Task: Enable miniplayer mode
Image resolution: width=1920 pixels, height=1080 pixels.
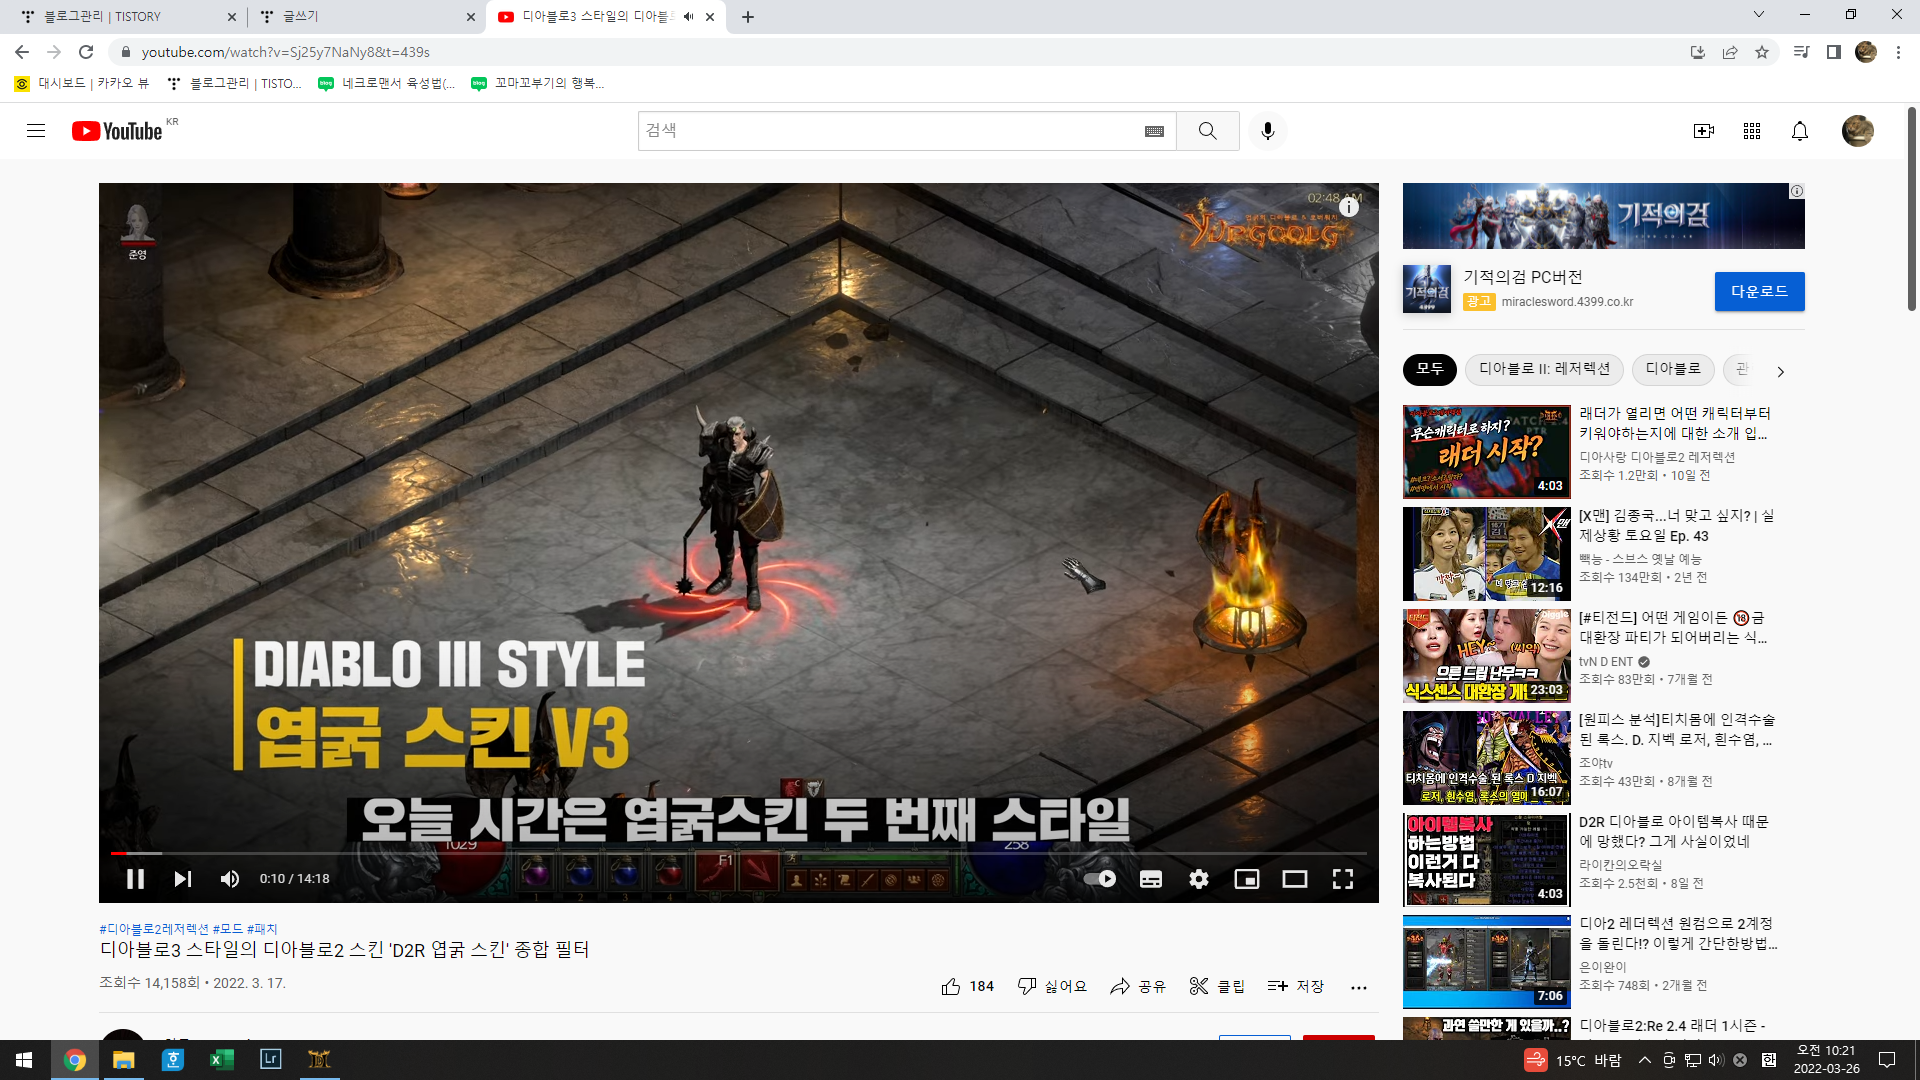Action: pos(1246,879)
